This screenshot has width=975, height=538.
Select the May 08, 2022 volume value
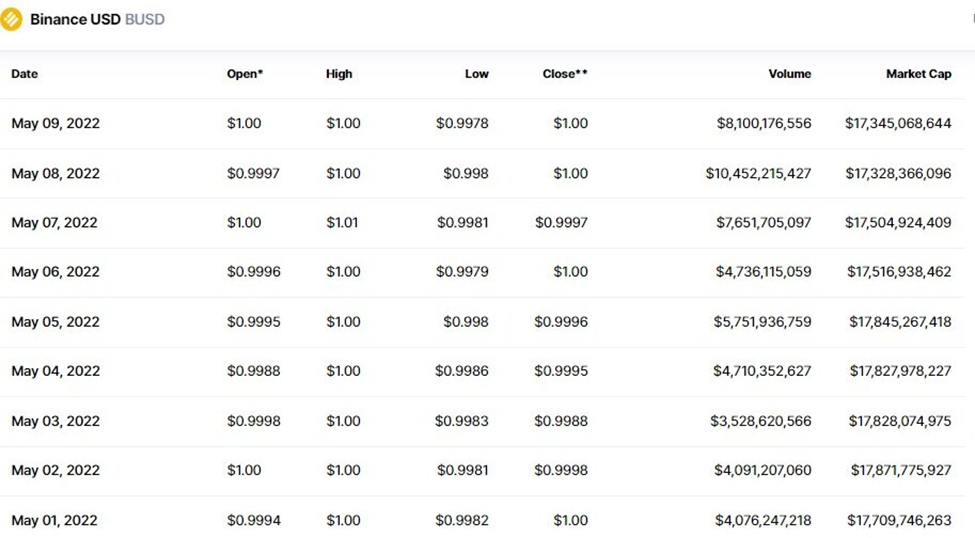[x=758, y=174]
